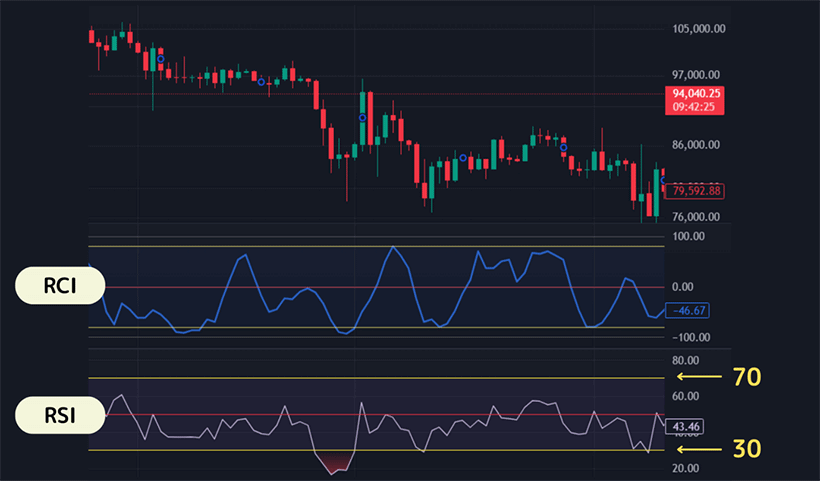Click the red shaded RSI oversold dip
The height and width of the screenshot is (481, 820).
point(336,462)
